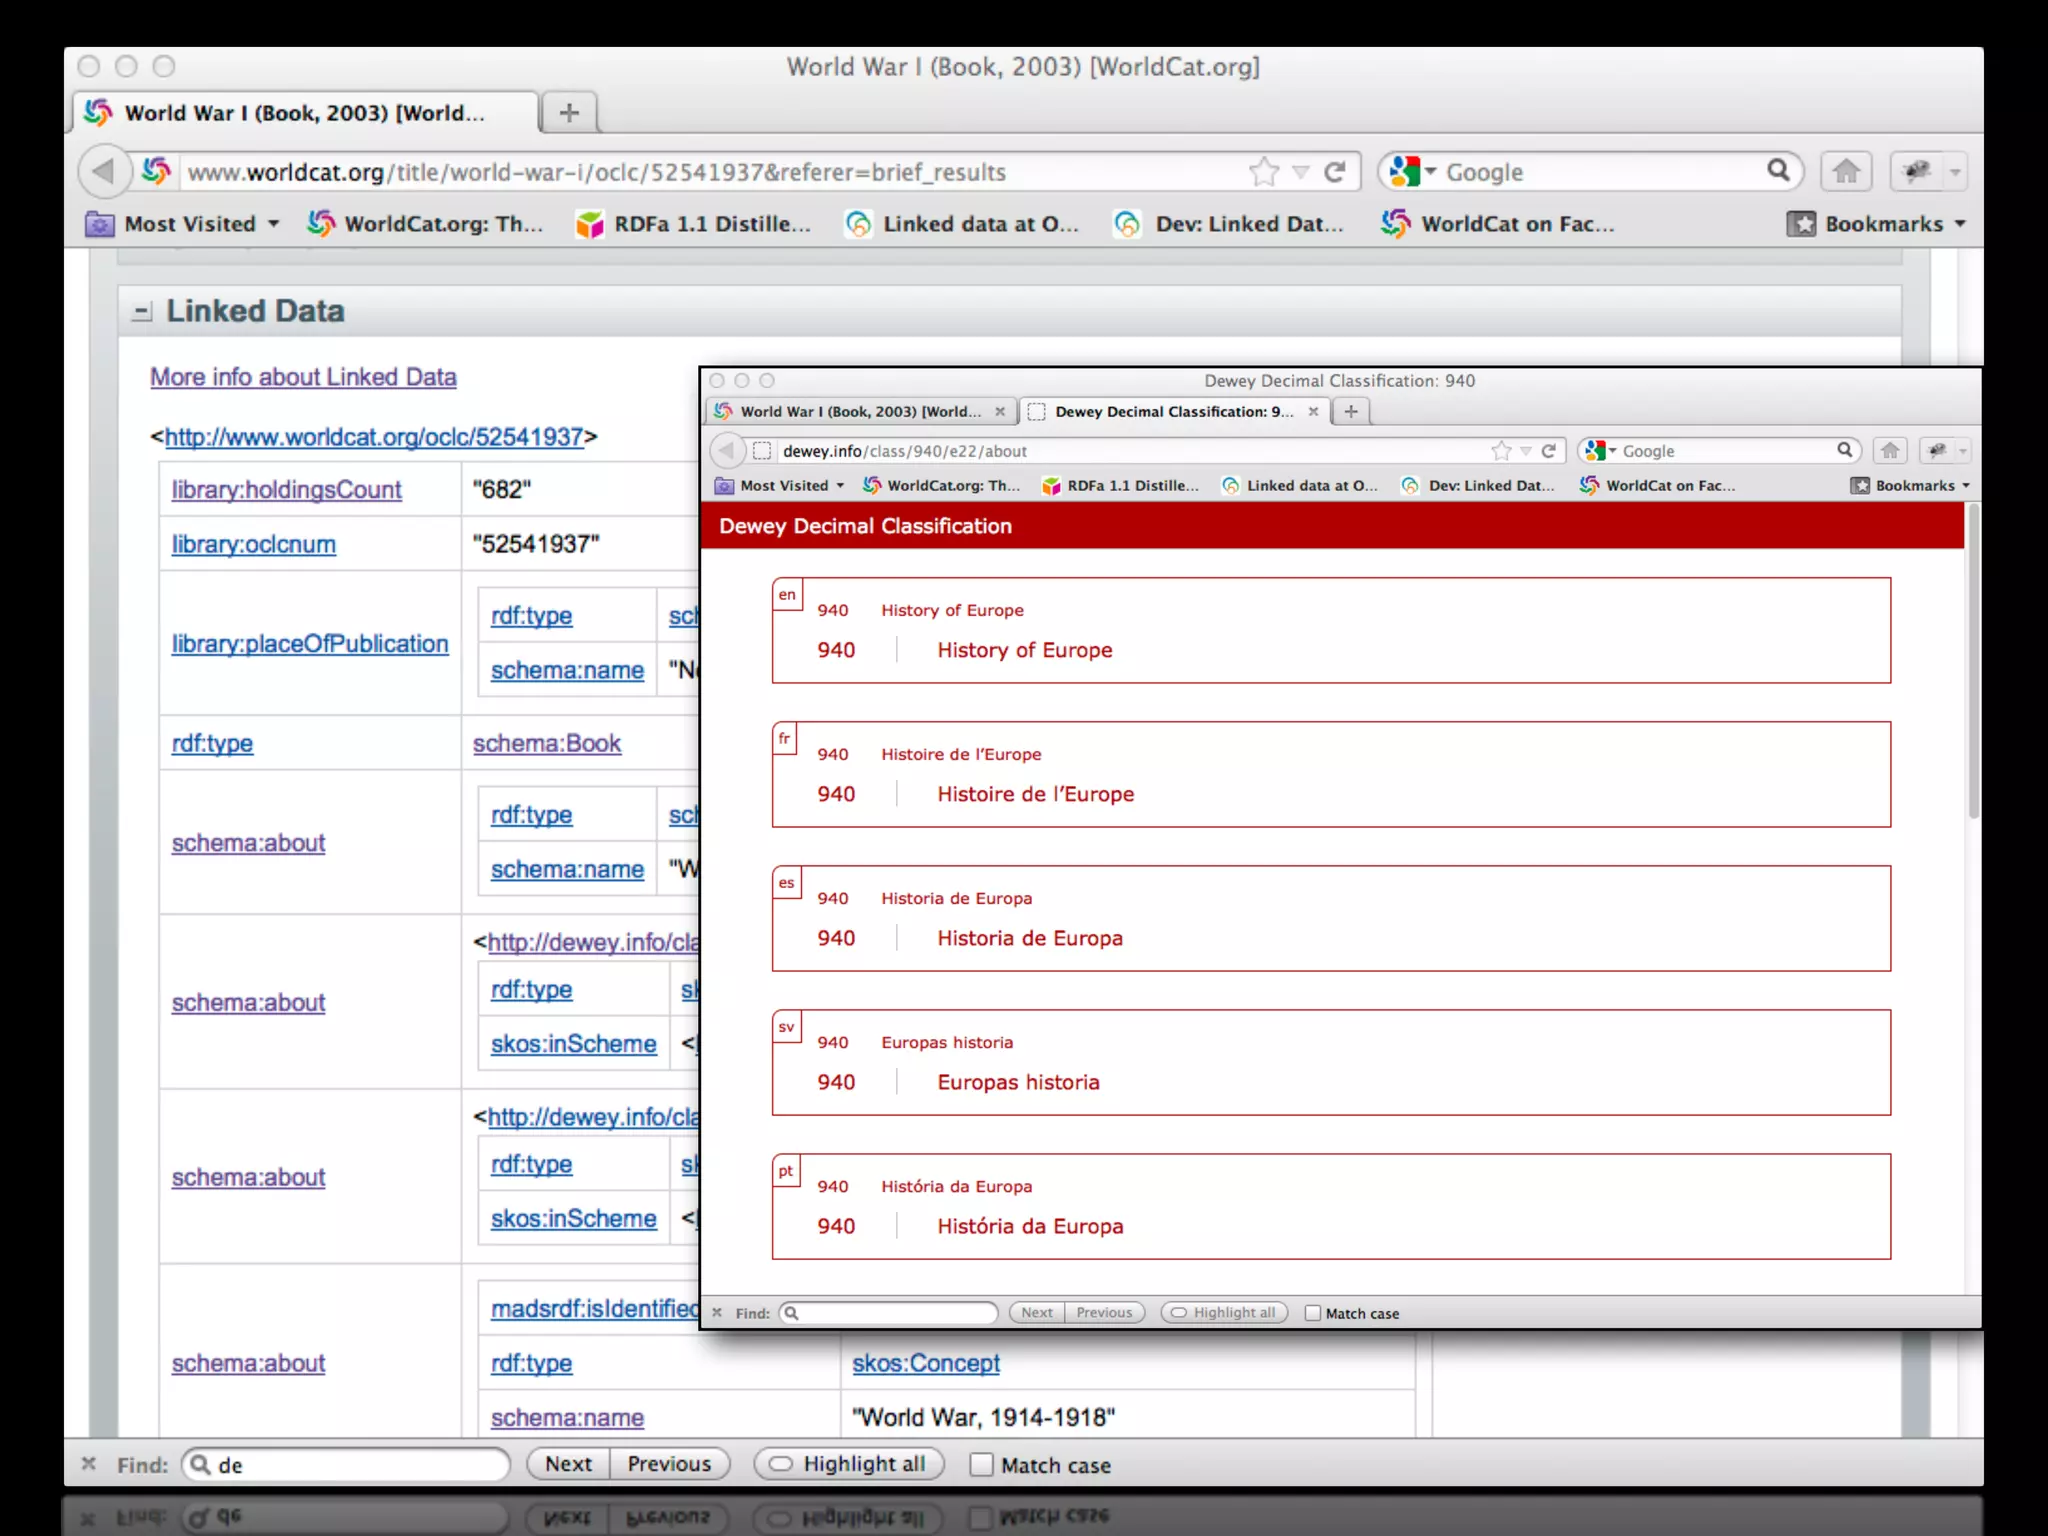This screenshot has height=1536, width=2048.
Task: Check Match case in Dewey window find bar
Action: 1313,1313
